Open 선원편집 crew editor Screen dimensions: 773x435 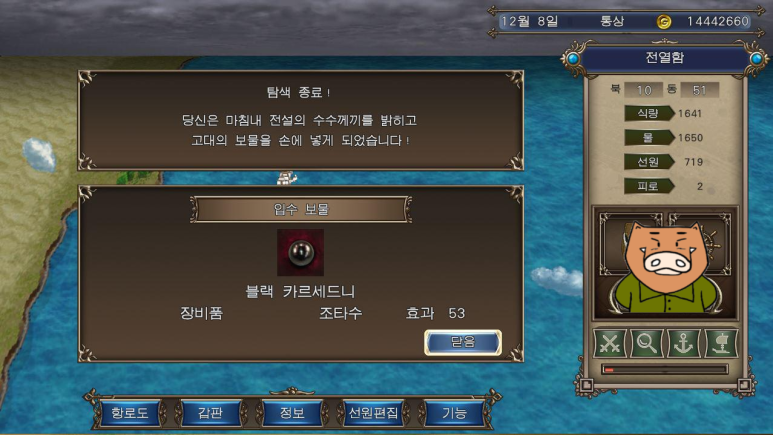373,413
